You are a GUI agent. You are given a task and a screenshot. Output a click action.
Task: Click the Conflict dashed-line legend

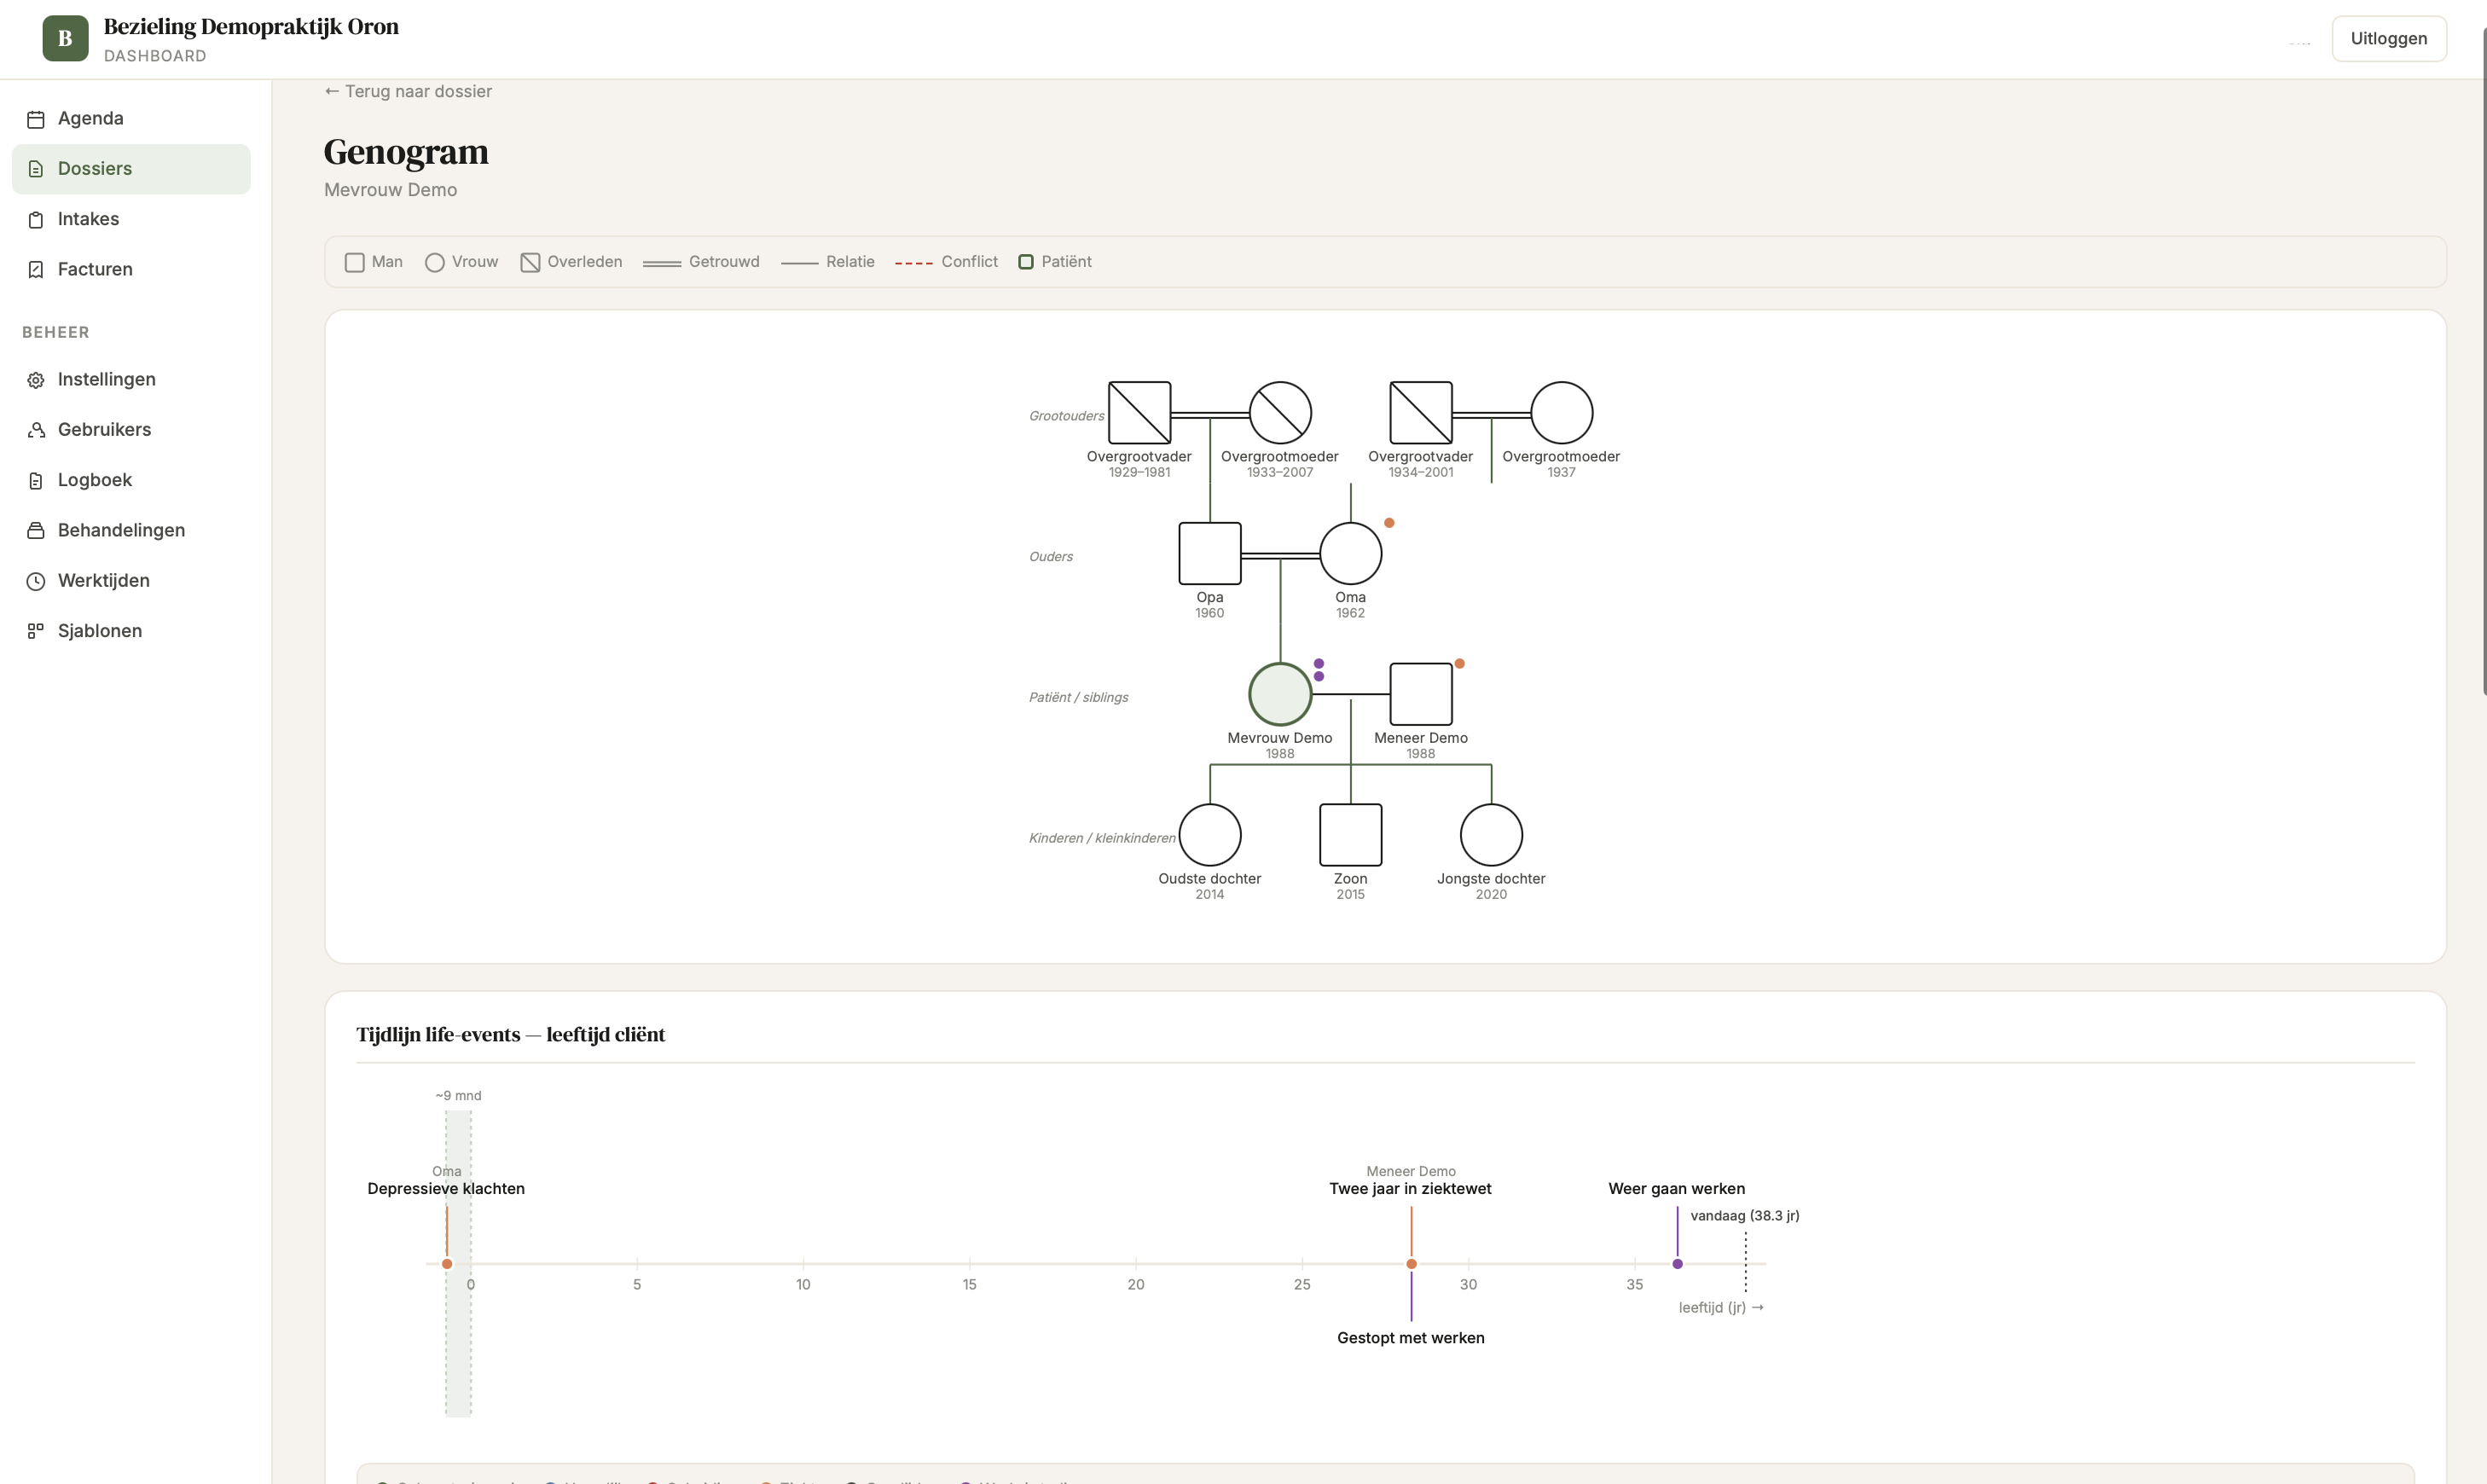(x=914, y=263)
